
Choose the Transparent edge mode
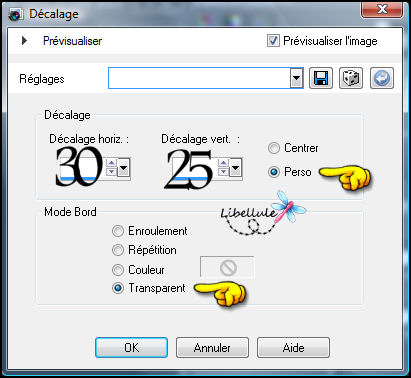point(118,288)
